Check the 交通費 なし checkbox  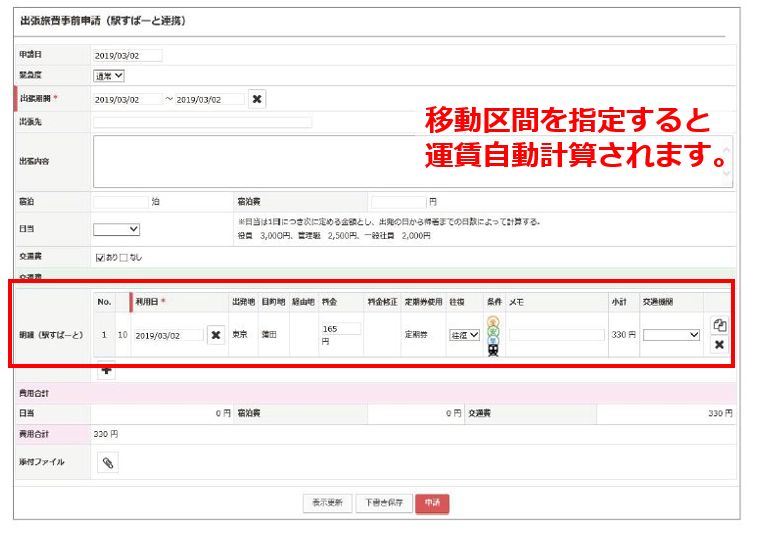pos(125,257)
